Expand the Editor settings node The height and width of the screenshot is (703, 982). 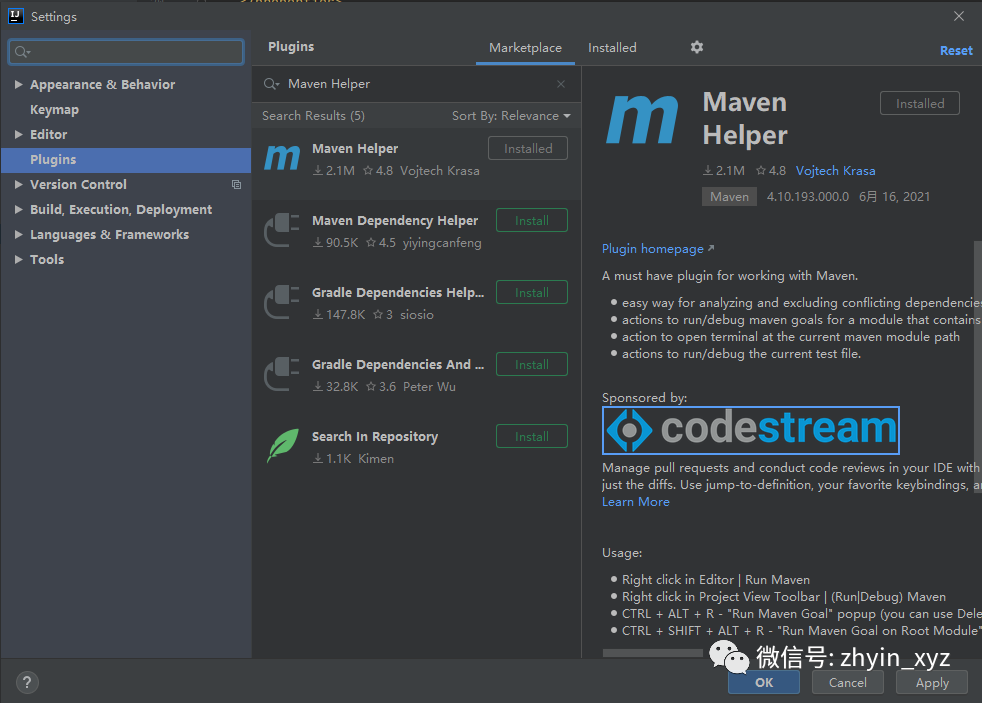point(18,135)
